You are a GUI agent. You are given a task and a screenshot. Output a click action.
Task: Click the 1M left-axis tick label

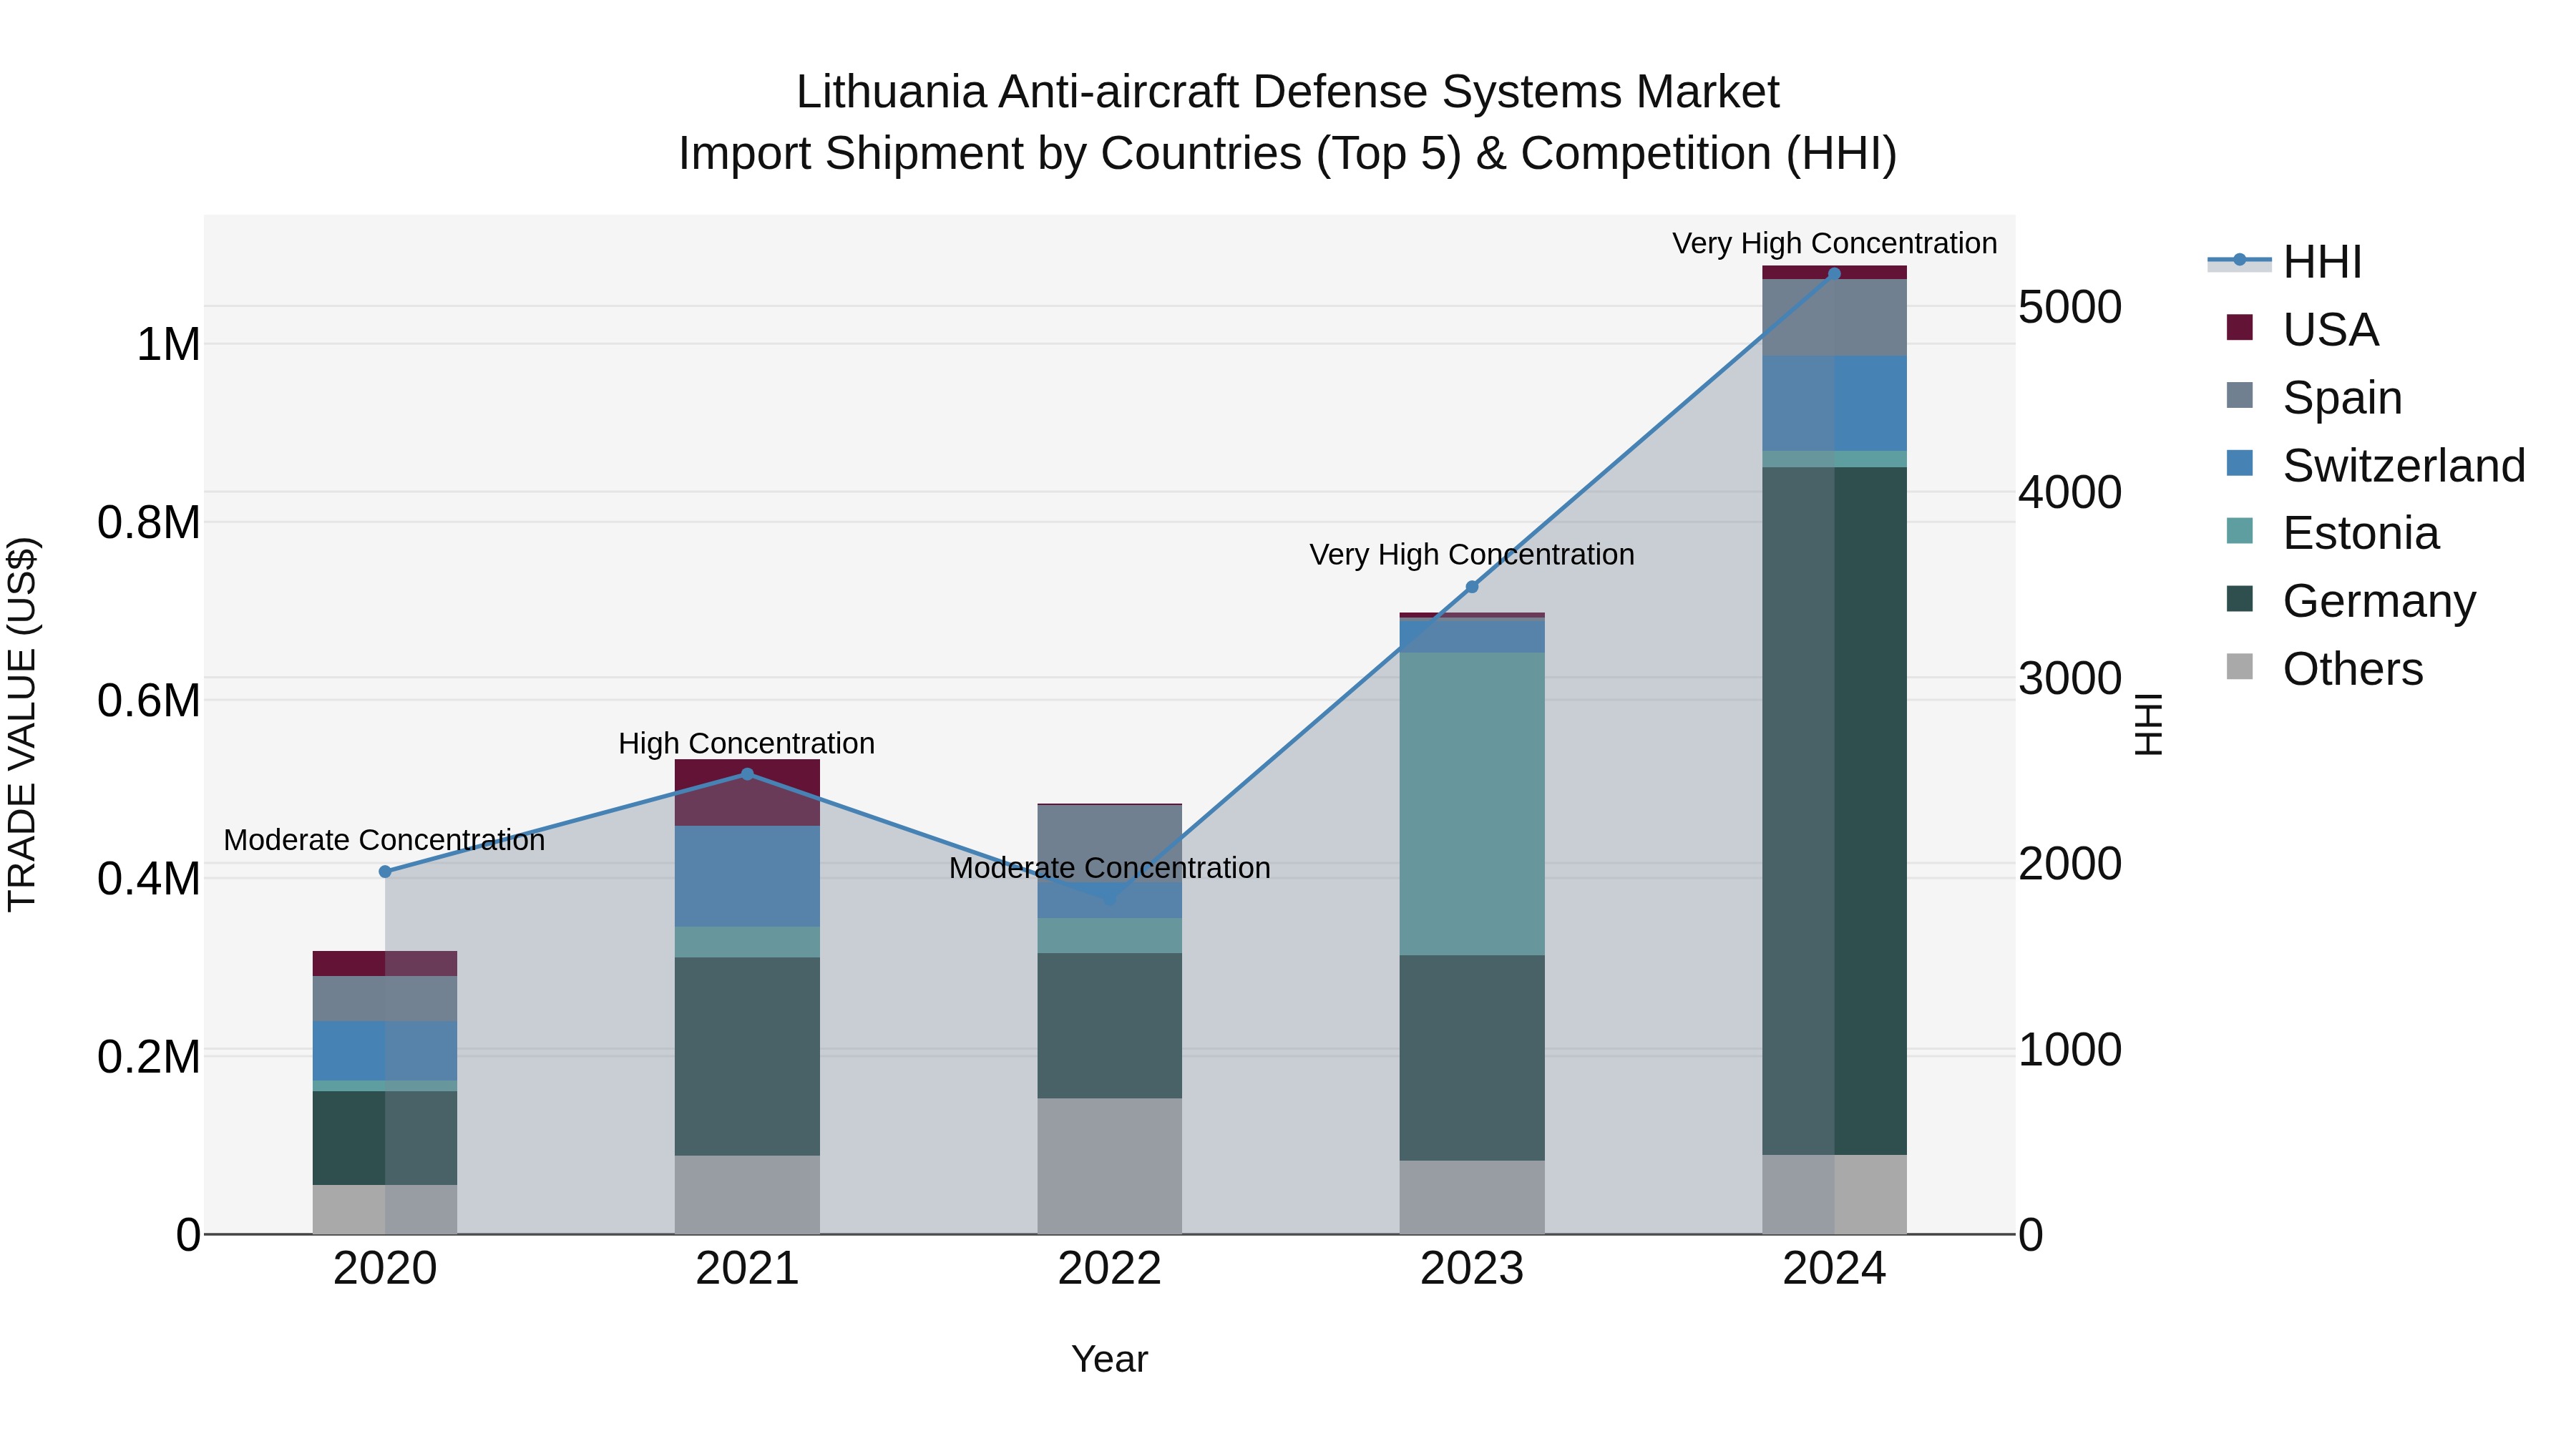(x=168, y=345)
